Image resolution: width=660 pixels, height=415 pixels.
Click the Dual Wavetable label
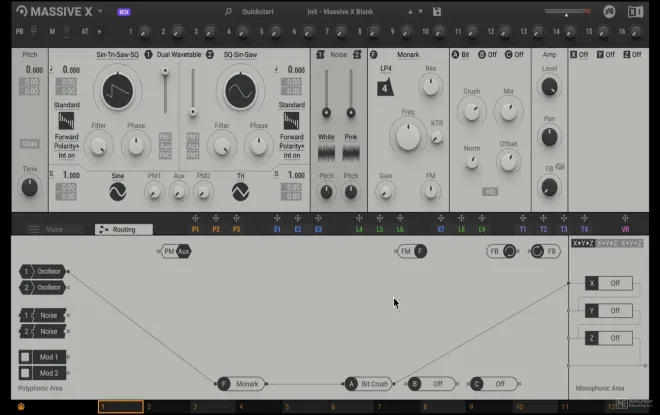[179, 55]
